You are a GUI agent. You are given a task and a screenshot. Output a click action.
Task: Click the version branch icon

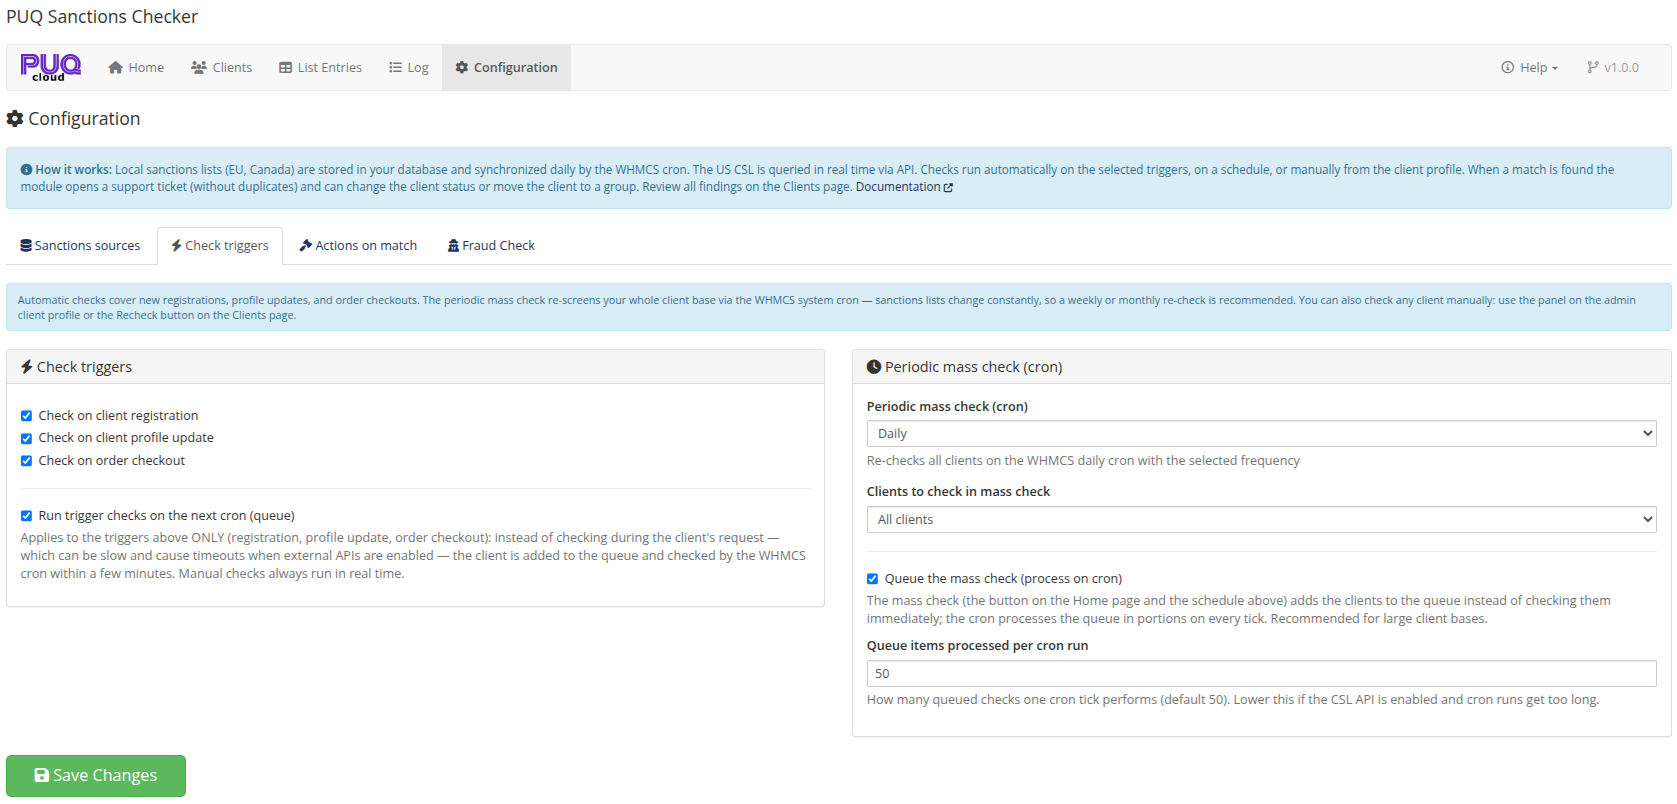point(1592,67)
